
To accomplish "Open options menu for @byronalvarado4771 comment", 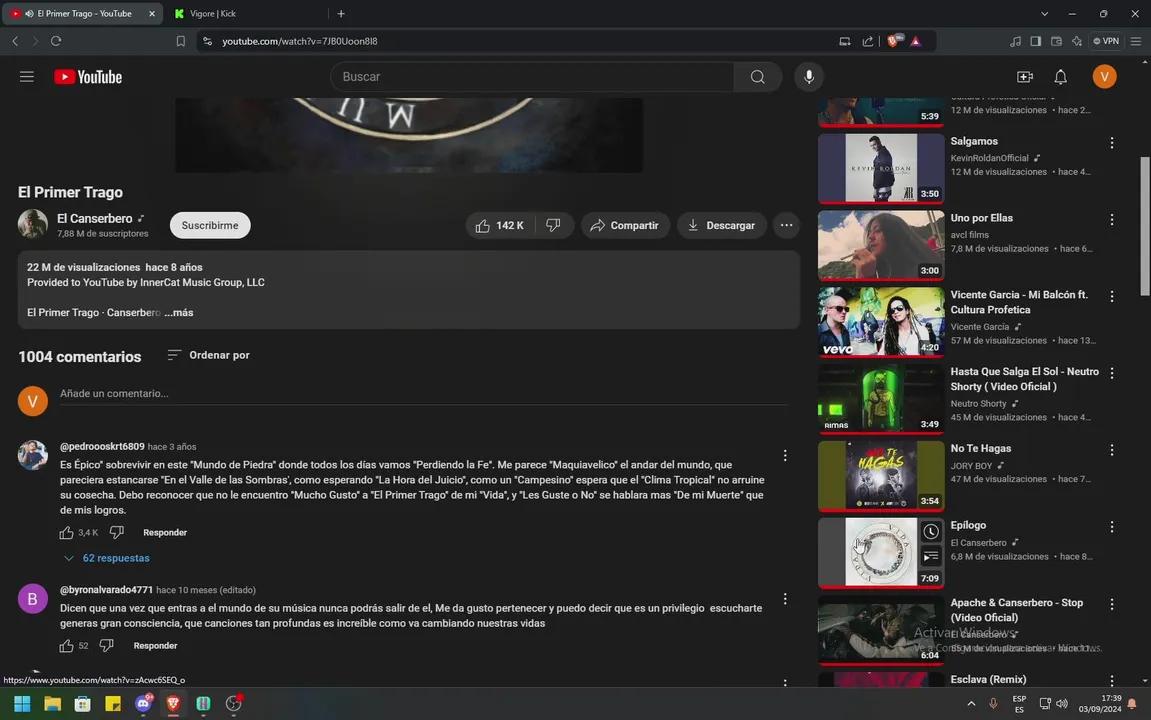I will [785, 599].
